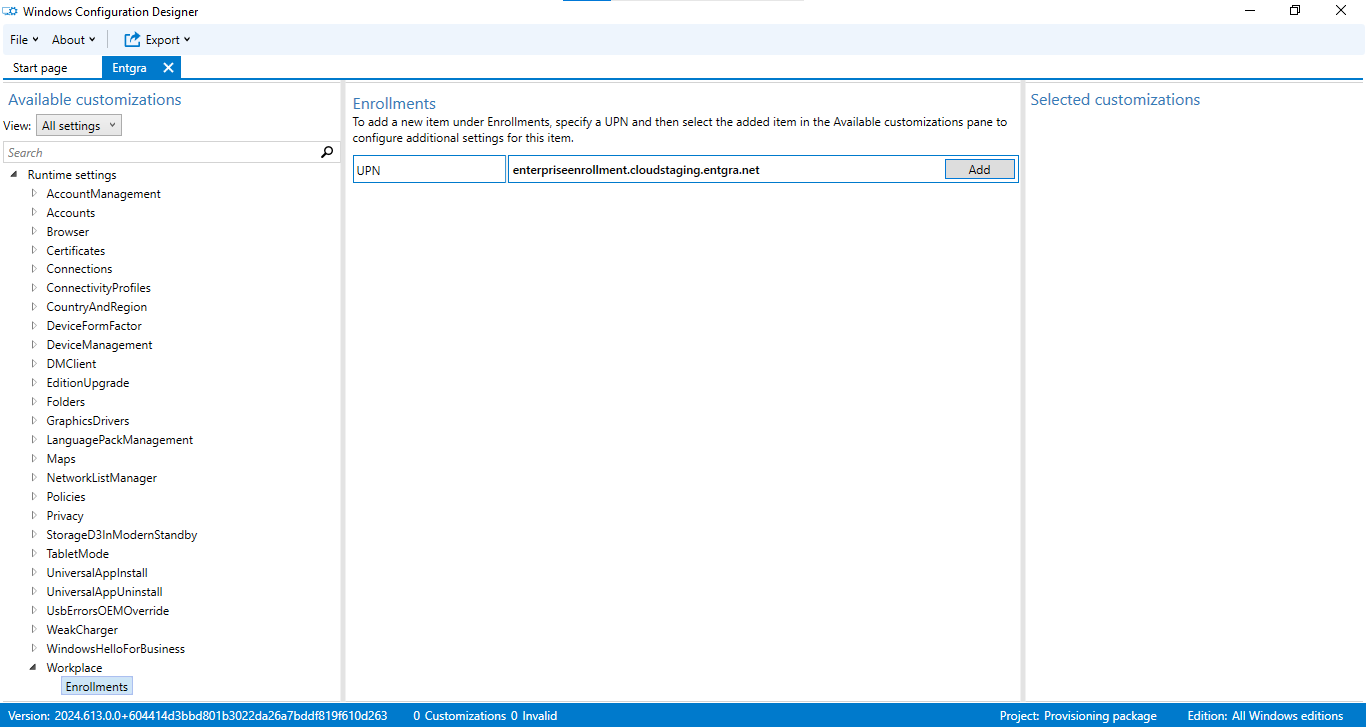Click the Windows Configuration Designer app icon
This screenshot has height=727, width=1366.
point(8,12)
